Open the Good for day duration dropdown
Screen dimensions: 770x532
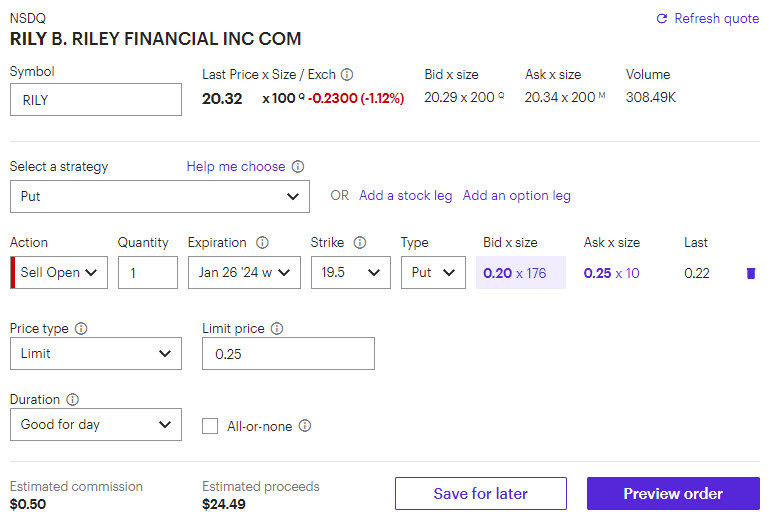[x=96, y=425]
